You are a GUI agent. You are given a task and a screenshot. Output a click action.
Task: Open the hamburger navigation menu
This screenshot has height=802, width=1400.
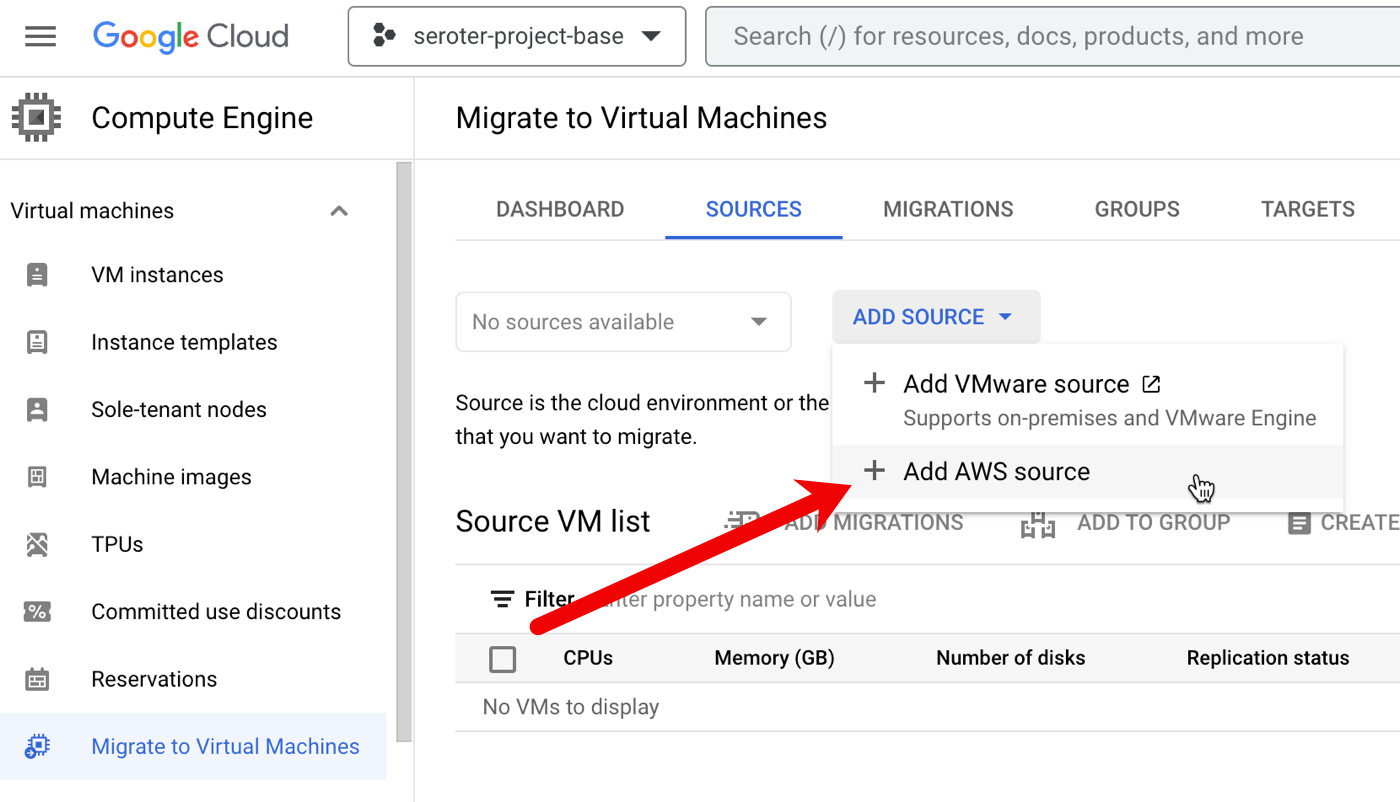pyautogui.click(x=40, y=37)
